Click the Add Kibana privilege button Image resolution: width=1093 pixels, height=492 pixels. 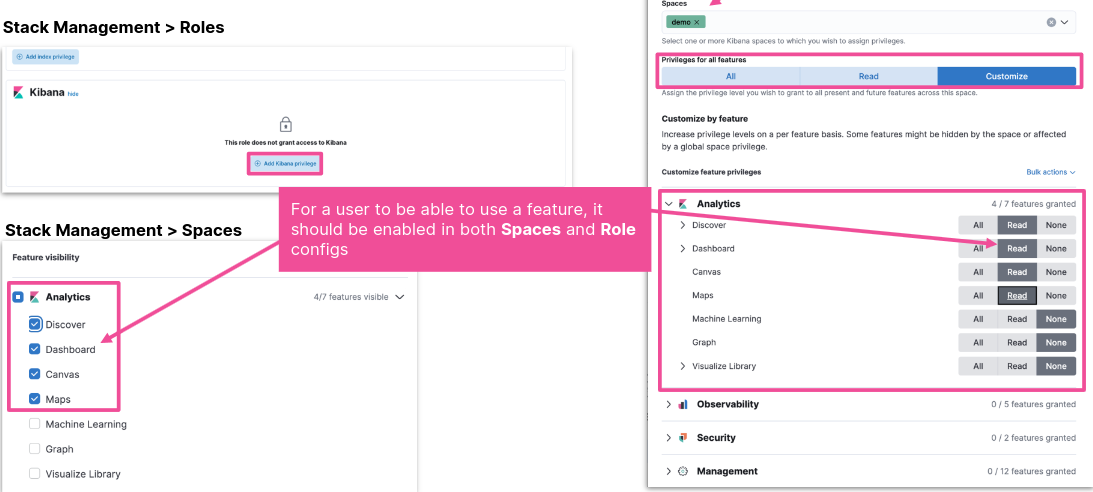285,163
